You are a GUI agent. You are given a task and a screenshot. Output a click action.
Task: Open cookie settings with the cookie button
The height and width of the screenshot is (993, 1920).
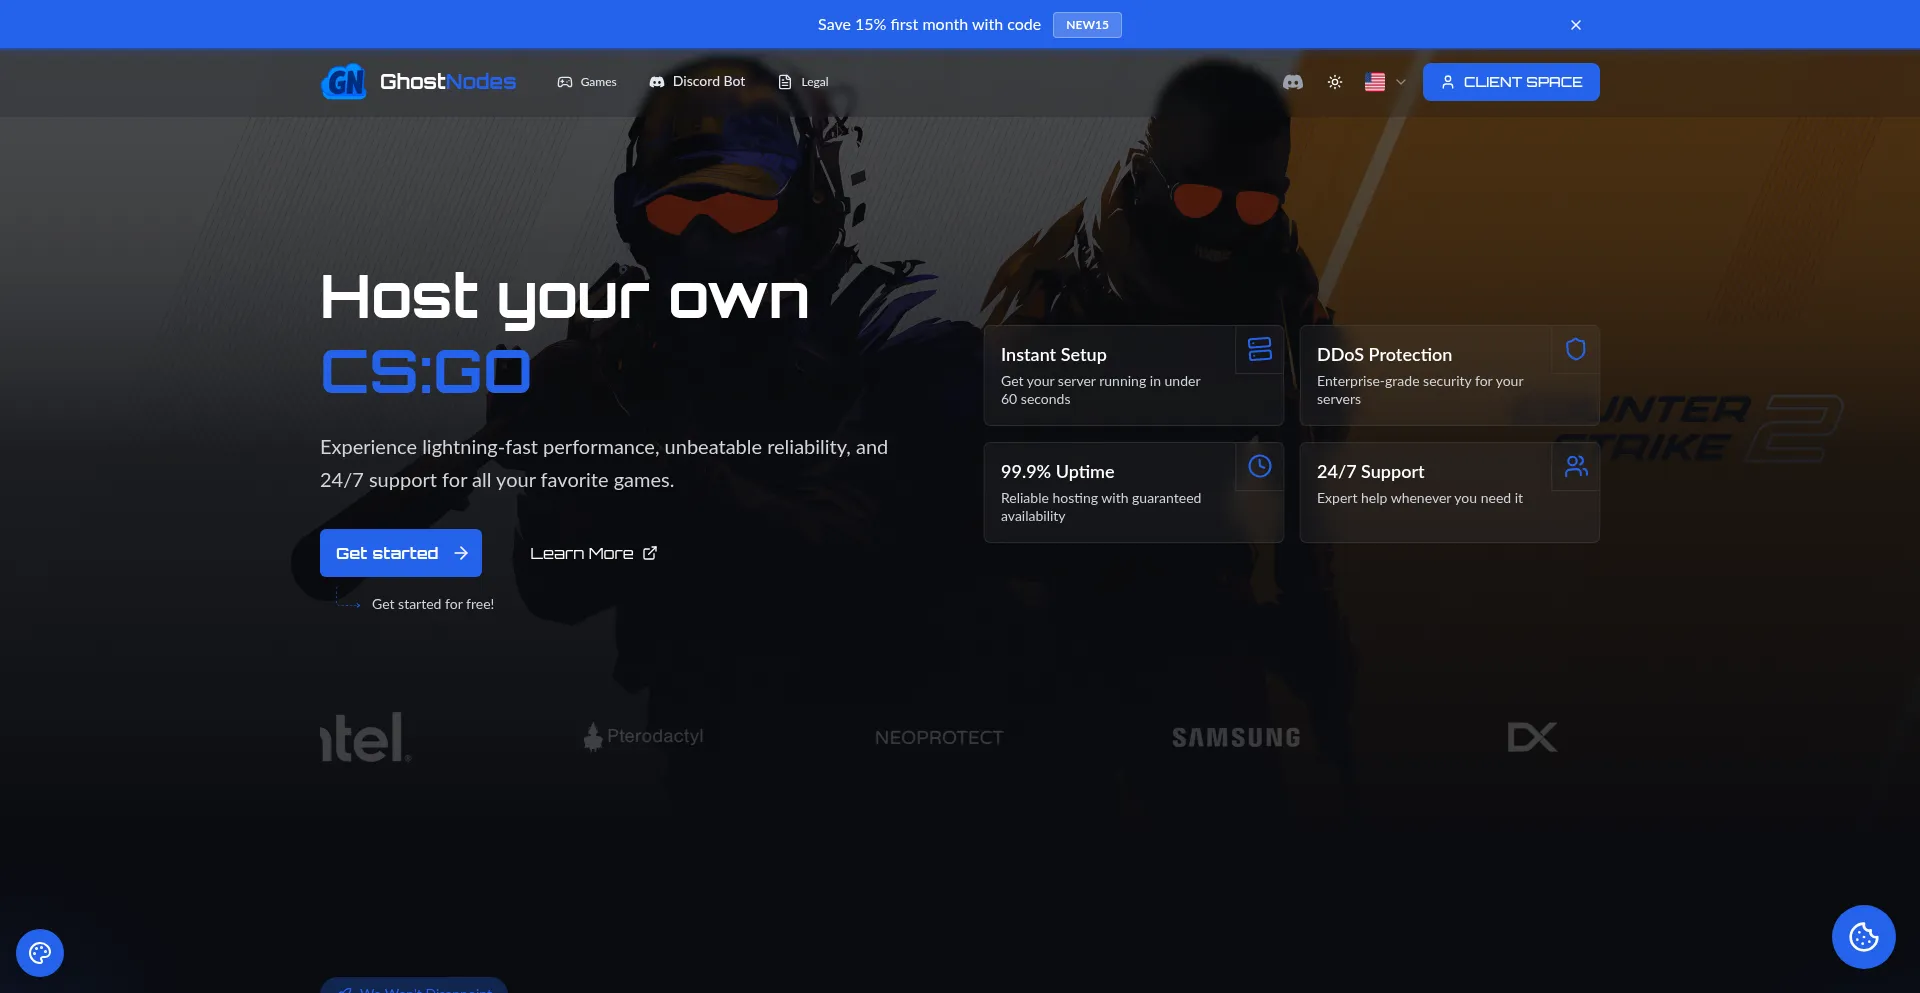point(1863,937)
